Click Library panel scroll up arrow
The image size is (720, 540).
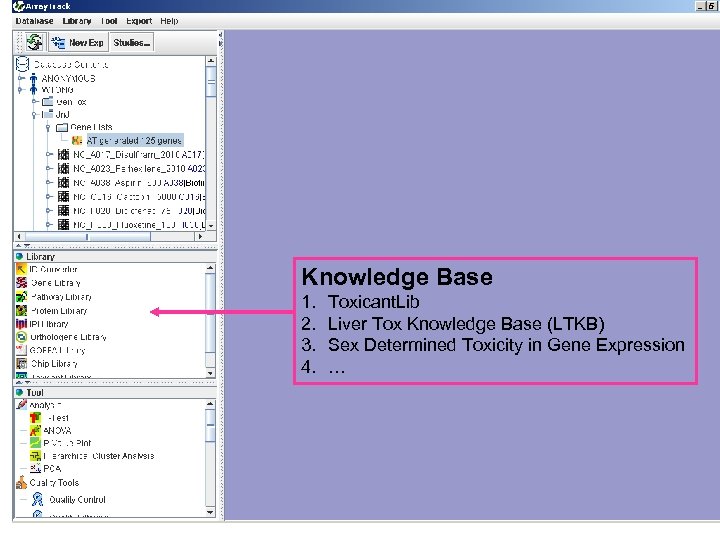click(x=210, y=268)
